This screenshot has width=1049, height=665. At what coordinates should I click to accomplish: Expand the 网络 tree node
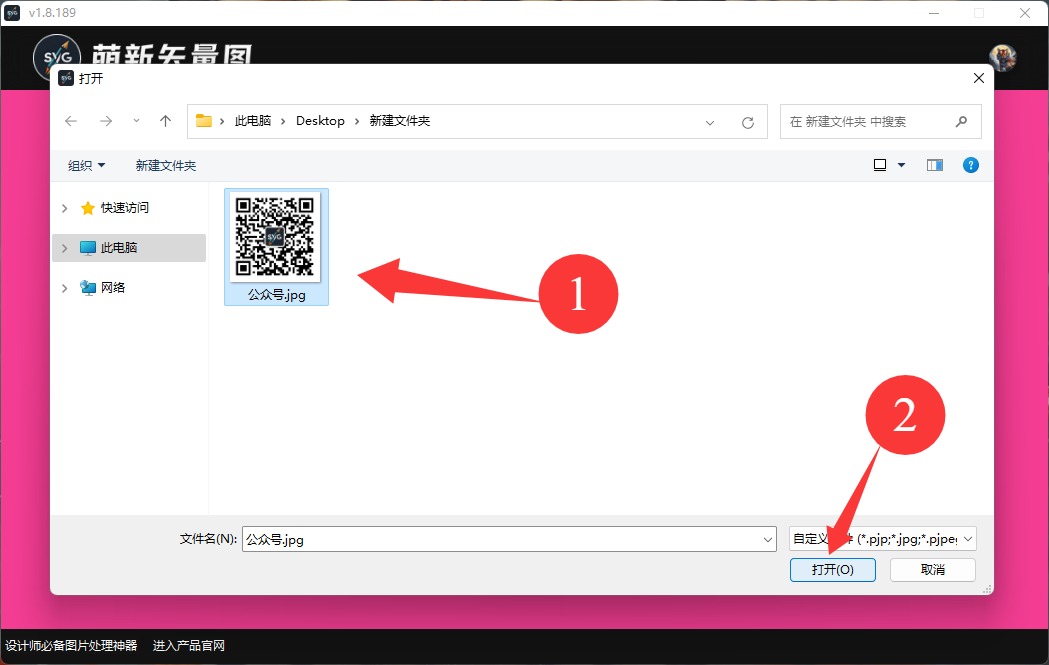coord(65,288)
